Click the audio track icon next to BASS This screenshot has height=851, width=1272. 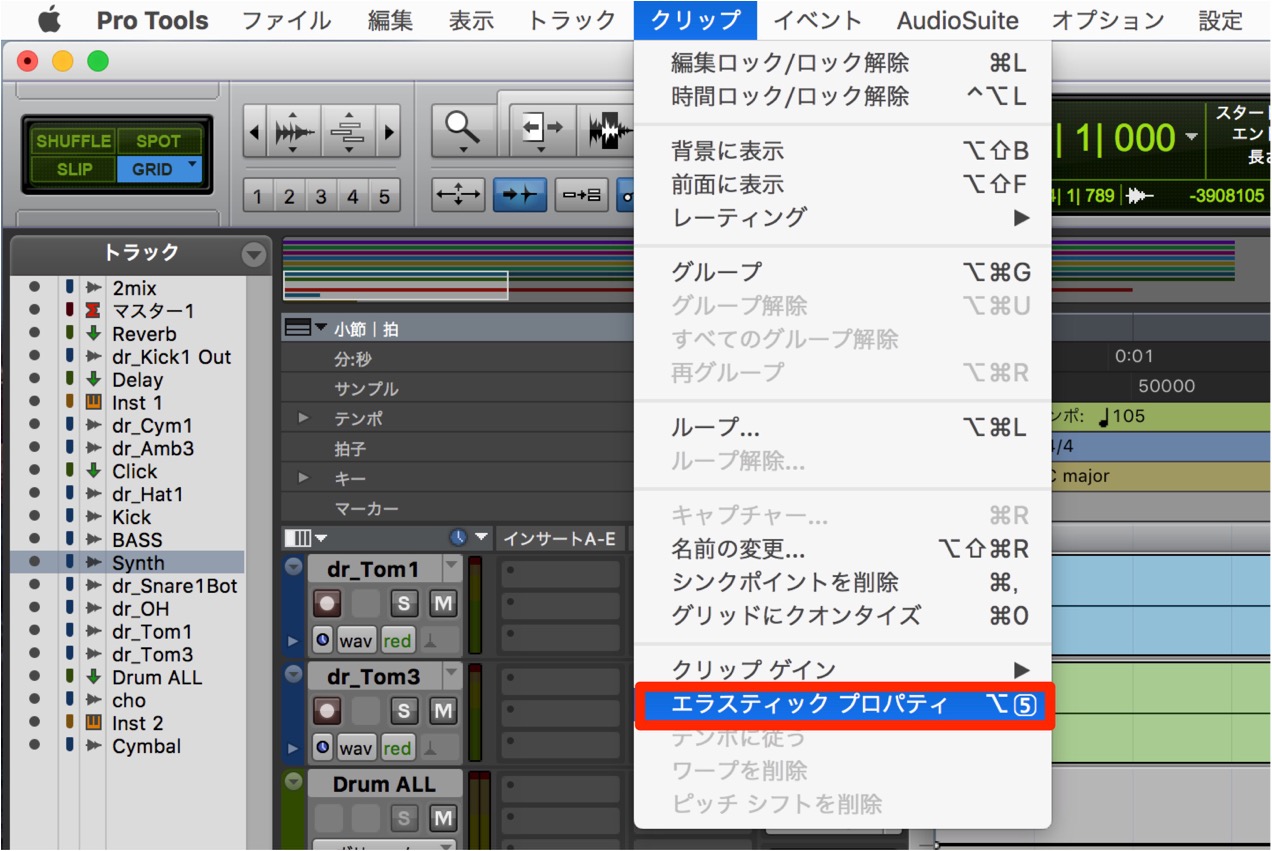(94, 540)
